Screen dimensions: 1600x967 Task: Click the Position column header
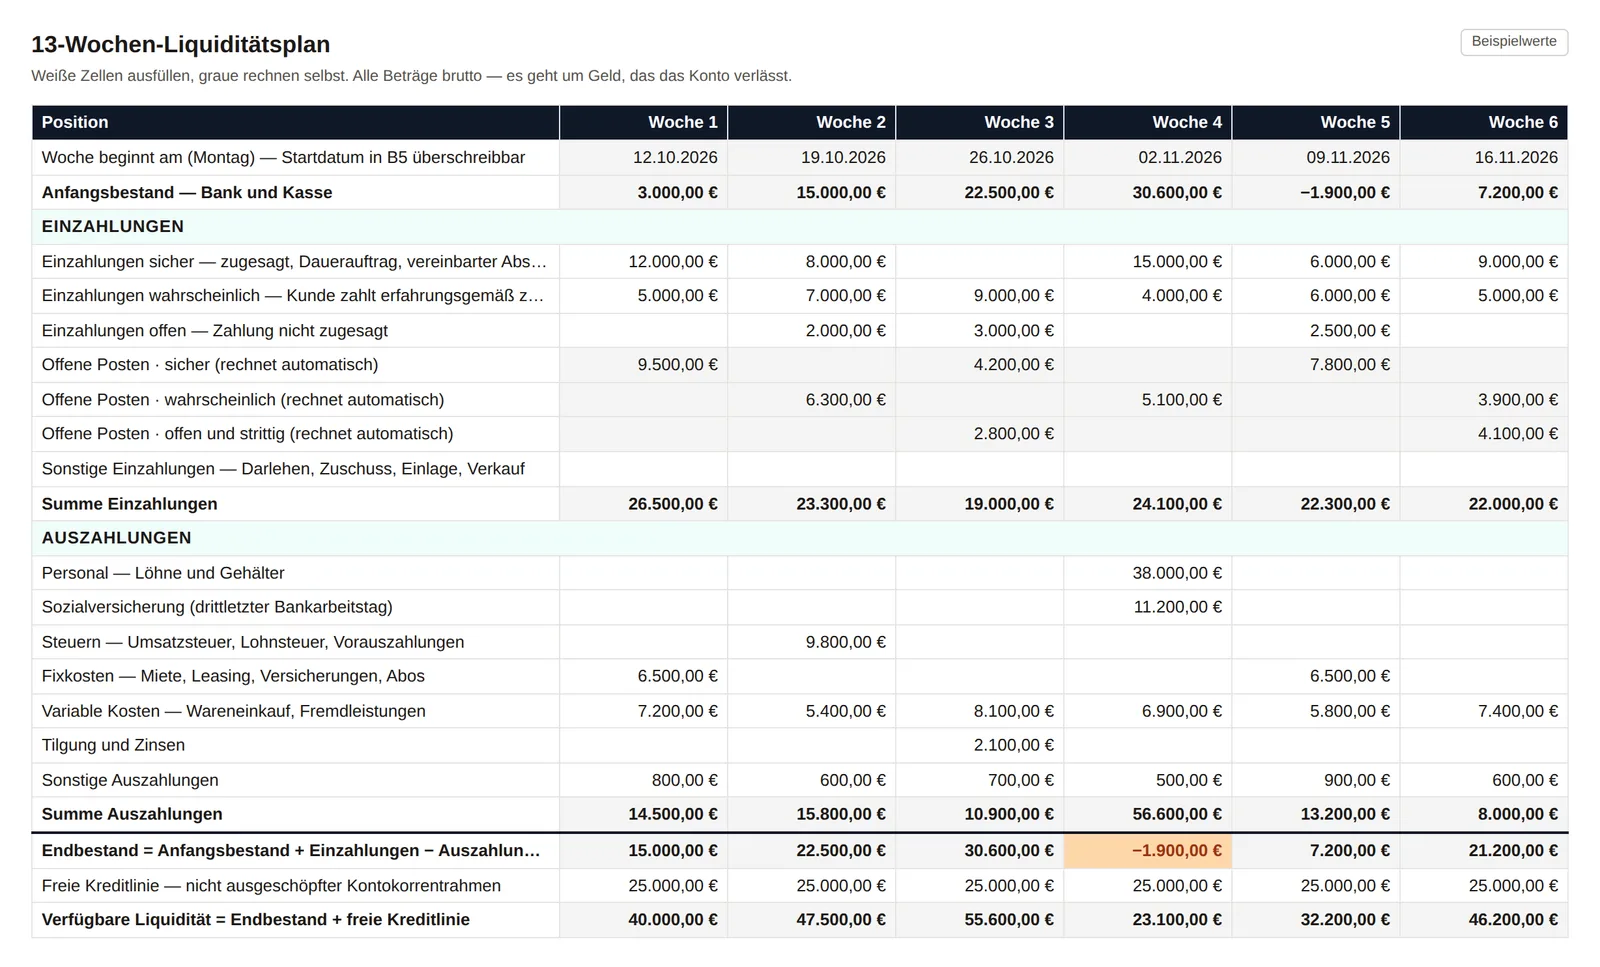(295, 122)
